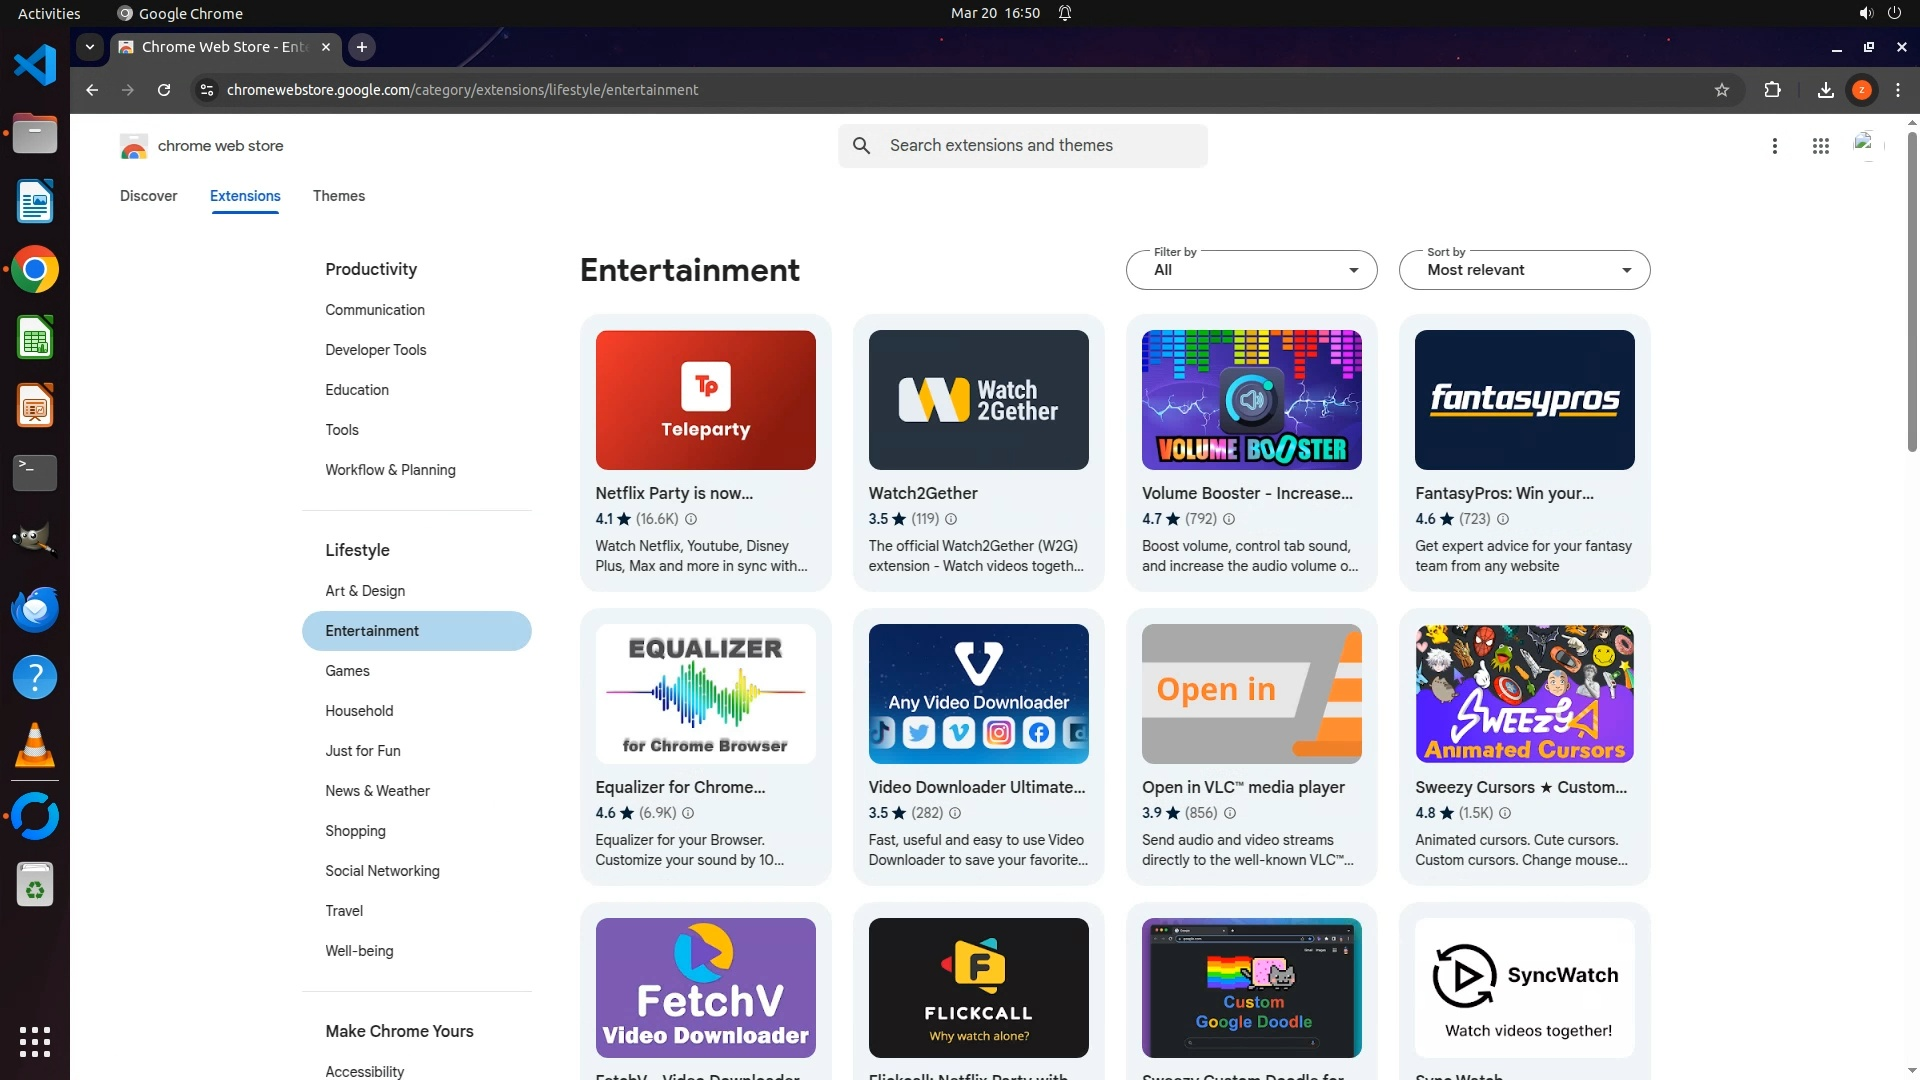Click the info icon beside Teleparty rating
This screenshot has width=1920, height=1080.
pos(690,519)
